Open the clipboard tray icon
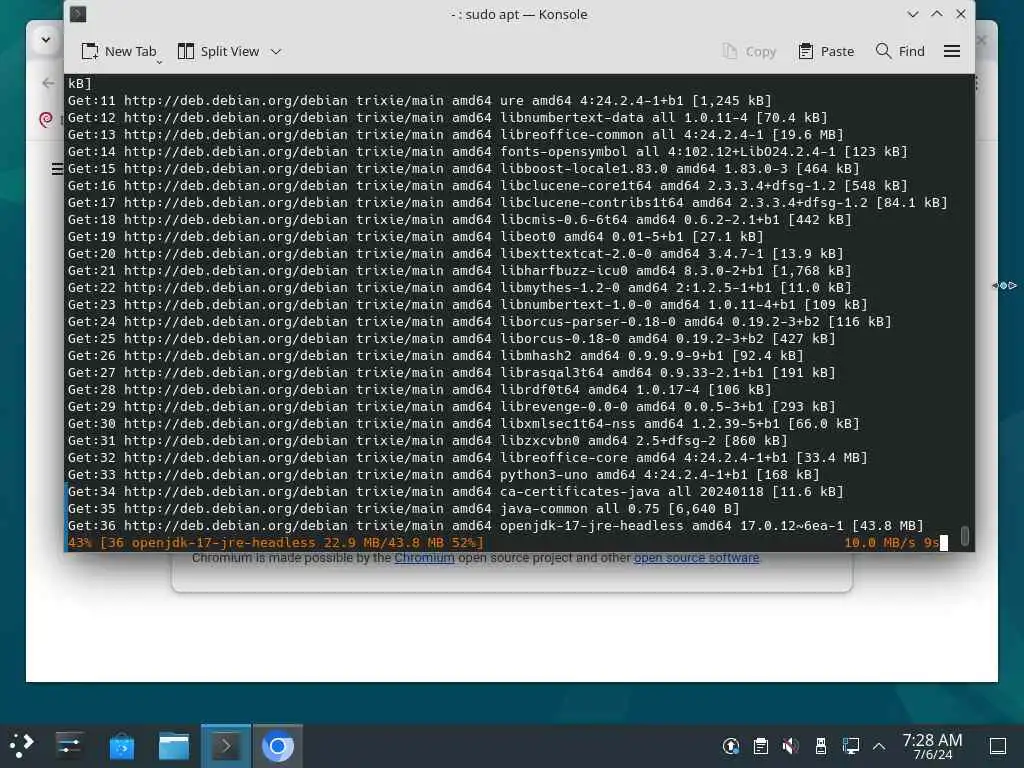Screen dimensions: 1024x768 pos(761,746)
